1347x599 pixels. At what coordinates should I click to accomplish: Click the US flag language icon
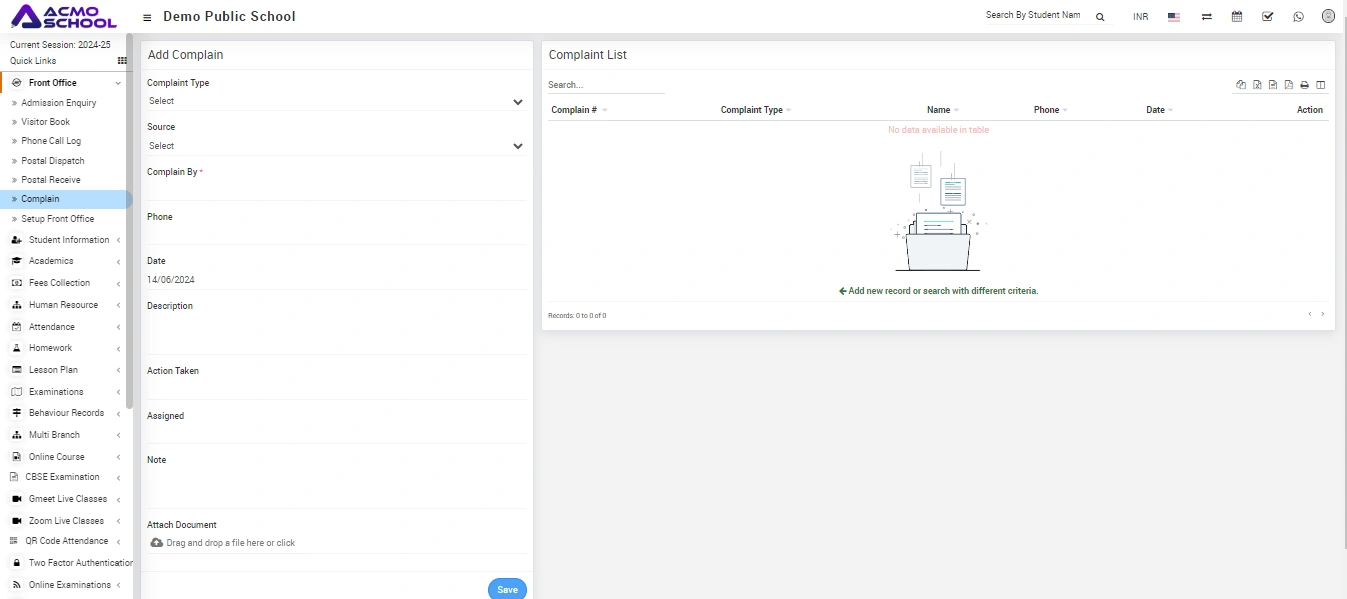pos(1174,17)
